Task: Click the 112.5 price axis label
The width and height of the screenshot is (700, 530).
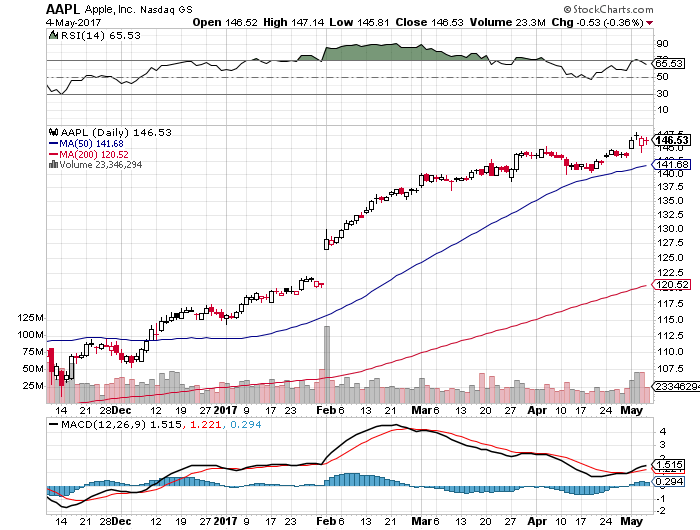Action: 670,335
